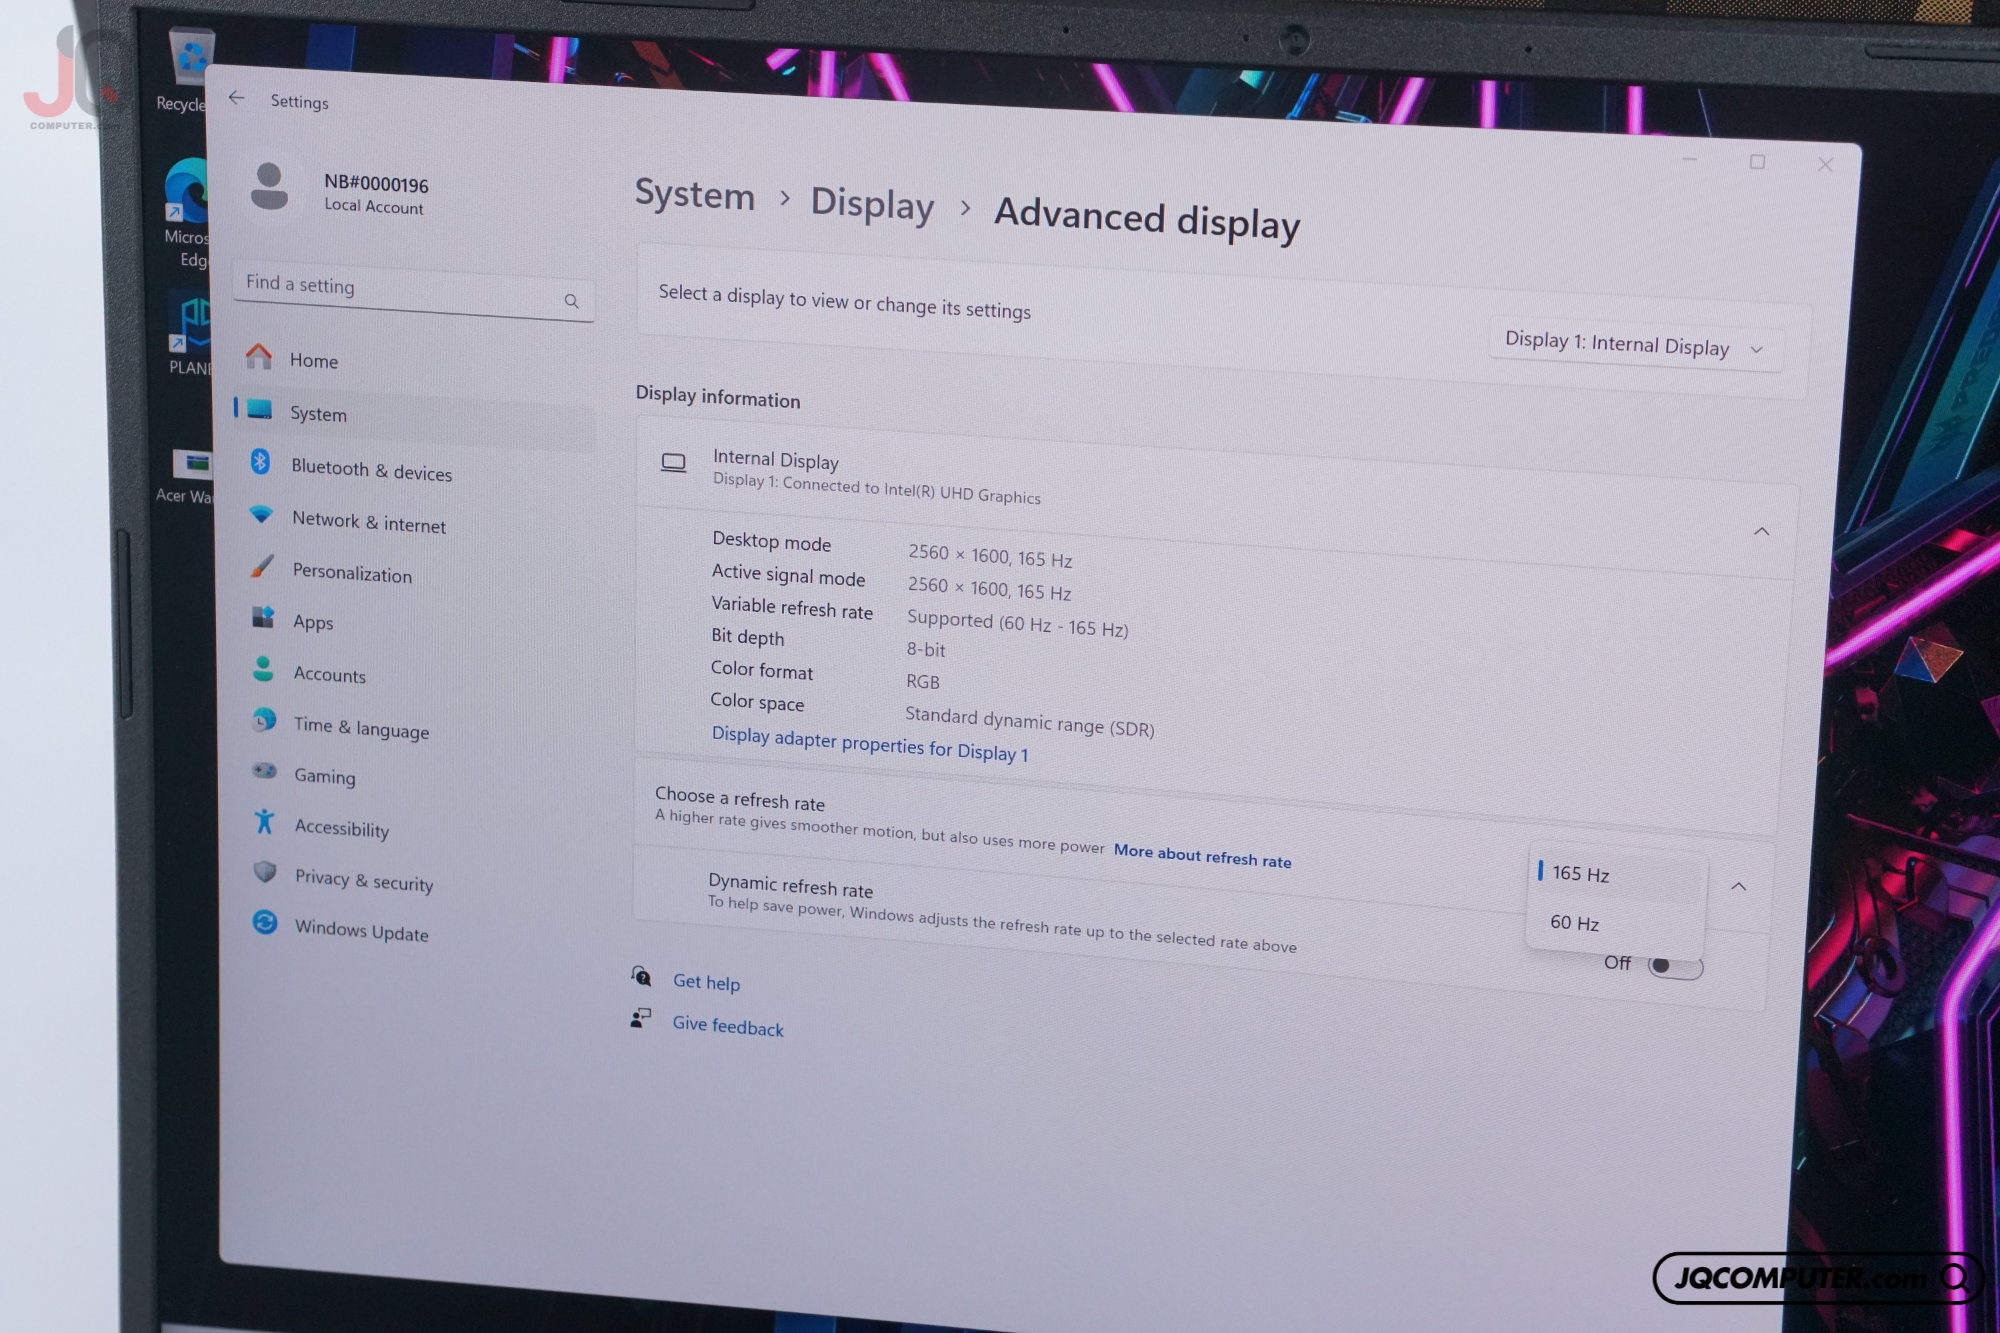
Task: Open Display adapter properties for Display 1
Action: click(870, 743)
